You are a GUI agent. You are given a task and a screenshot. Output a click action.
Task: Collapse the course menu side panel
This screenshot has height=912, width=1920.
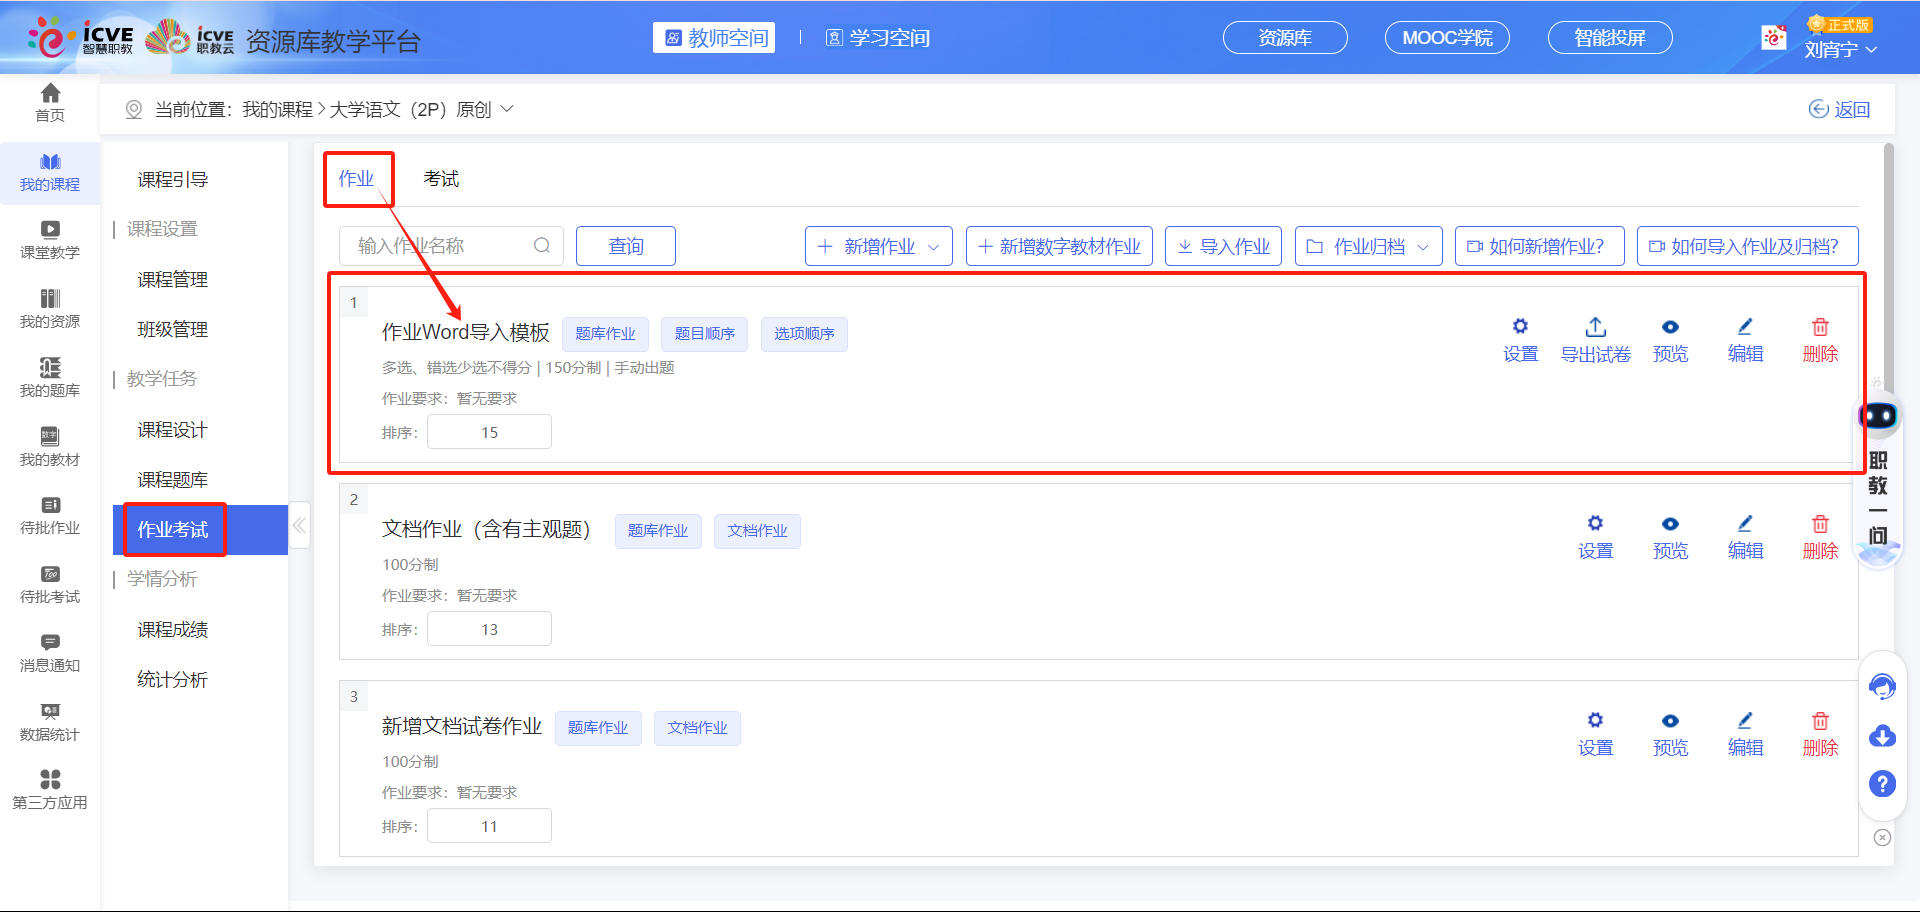click(x=299, y=526)
